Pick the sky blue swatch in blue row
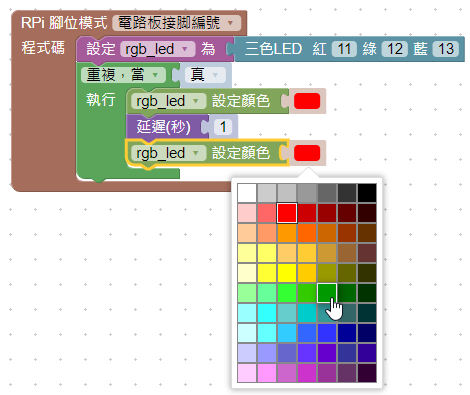This screenshot has width=470, height=395. point(287,333)
